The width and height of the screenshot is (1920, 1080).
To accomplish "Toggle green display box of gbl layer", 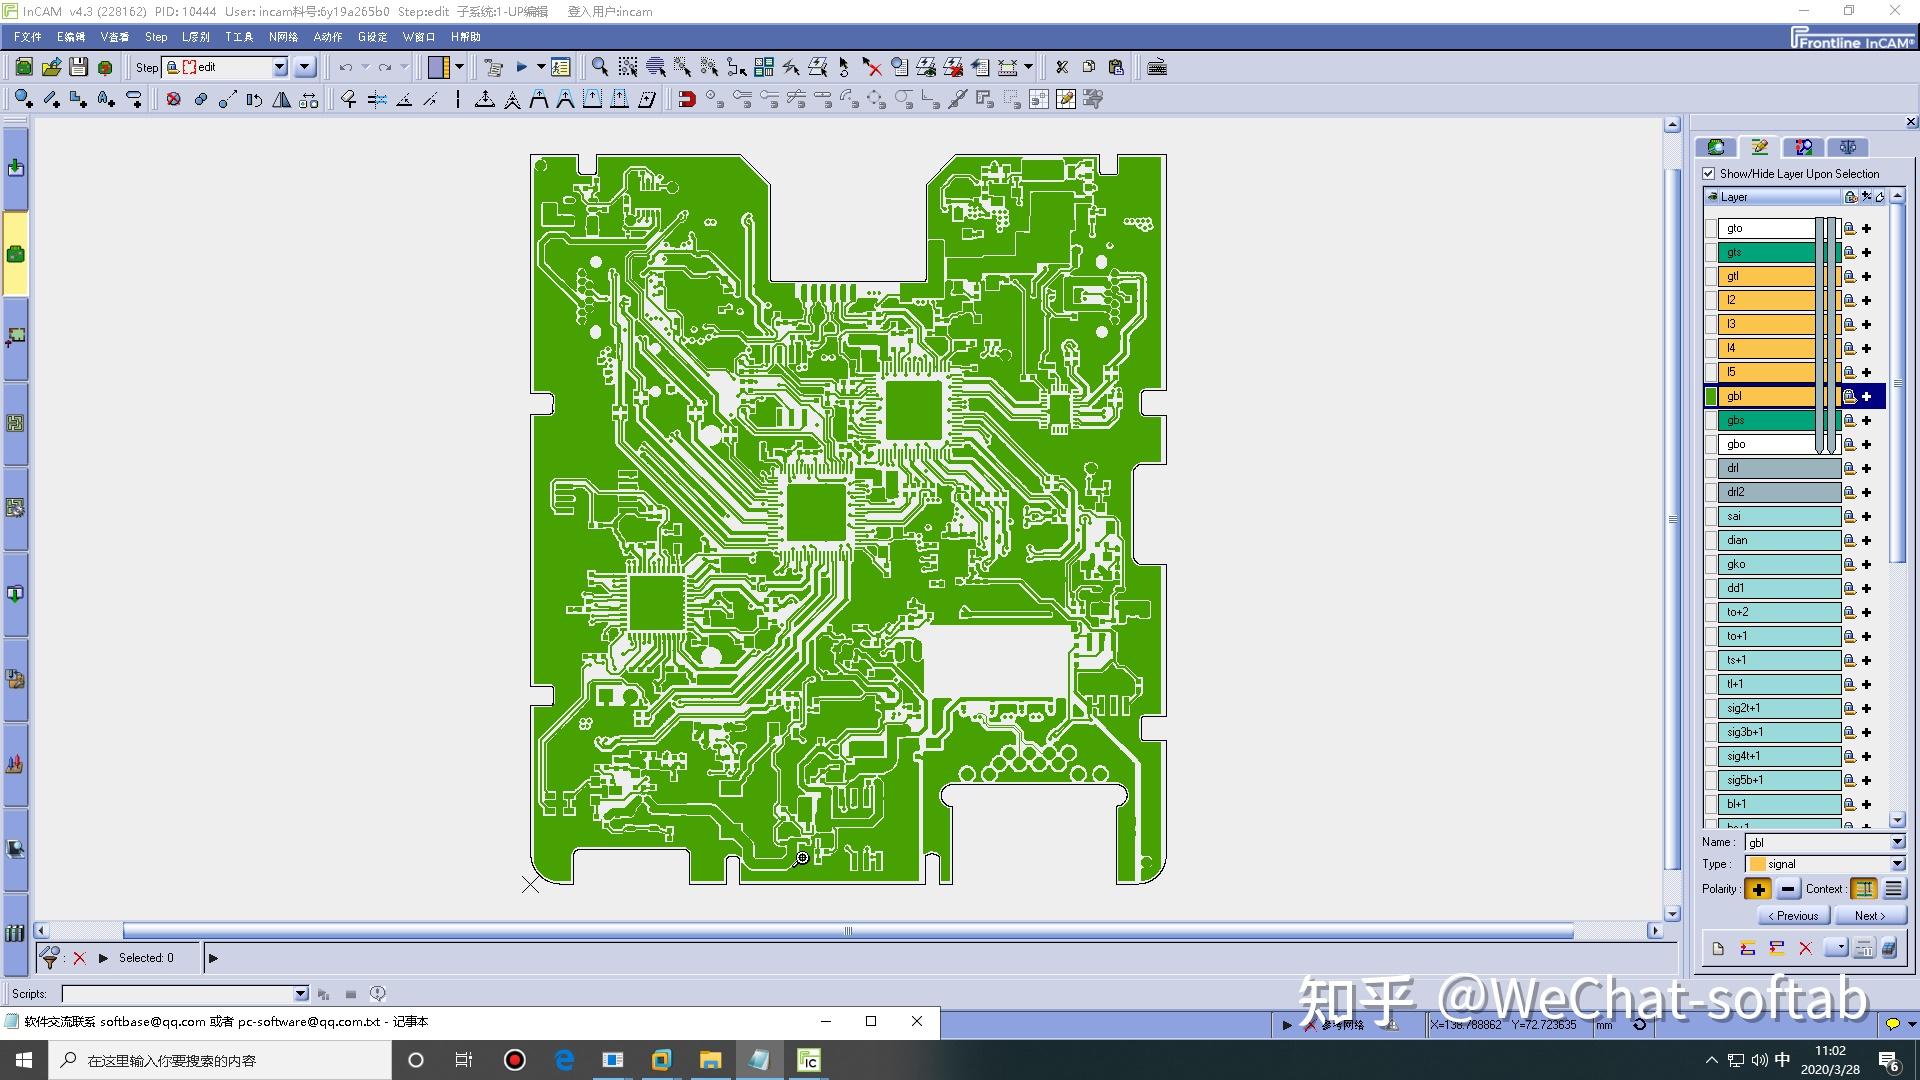I will click(x=1711, y=396).
